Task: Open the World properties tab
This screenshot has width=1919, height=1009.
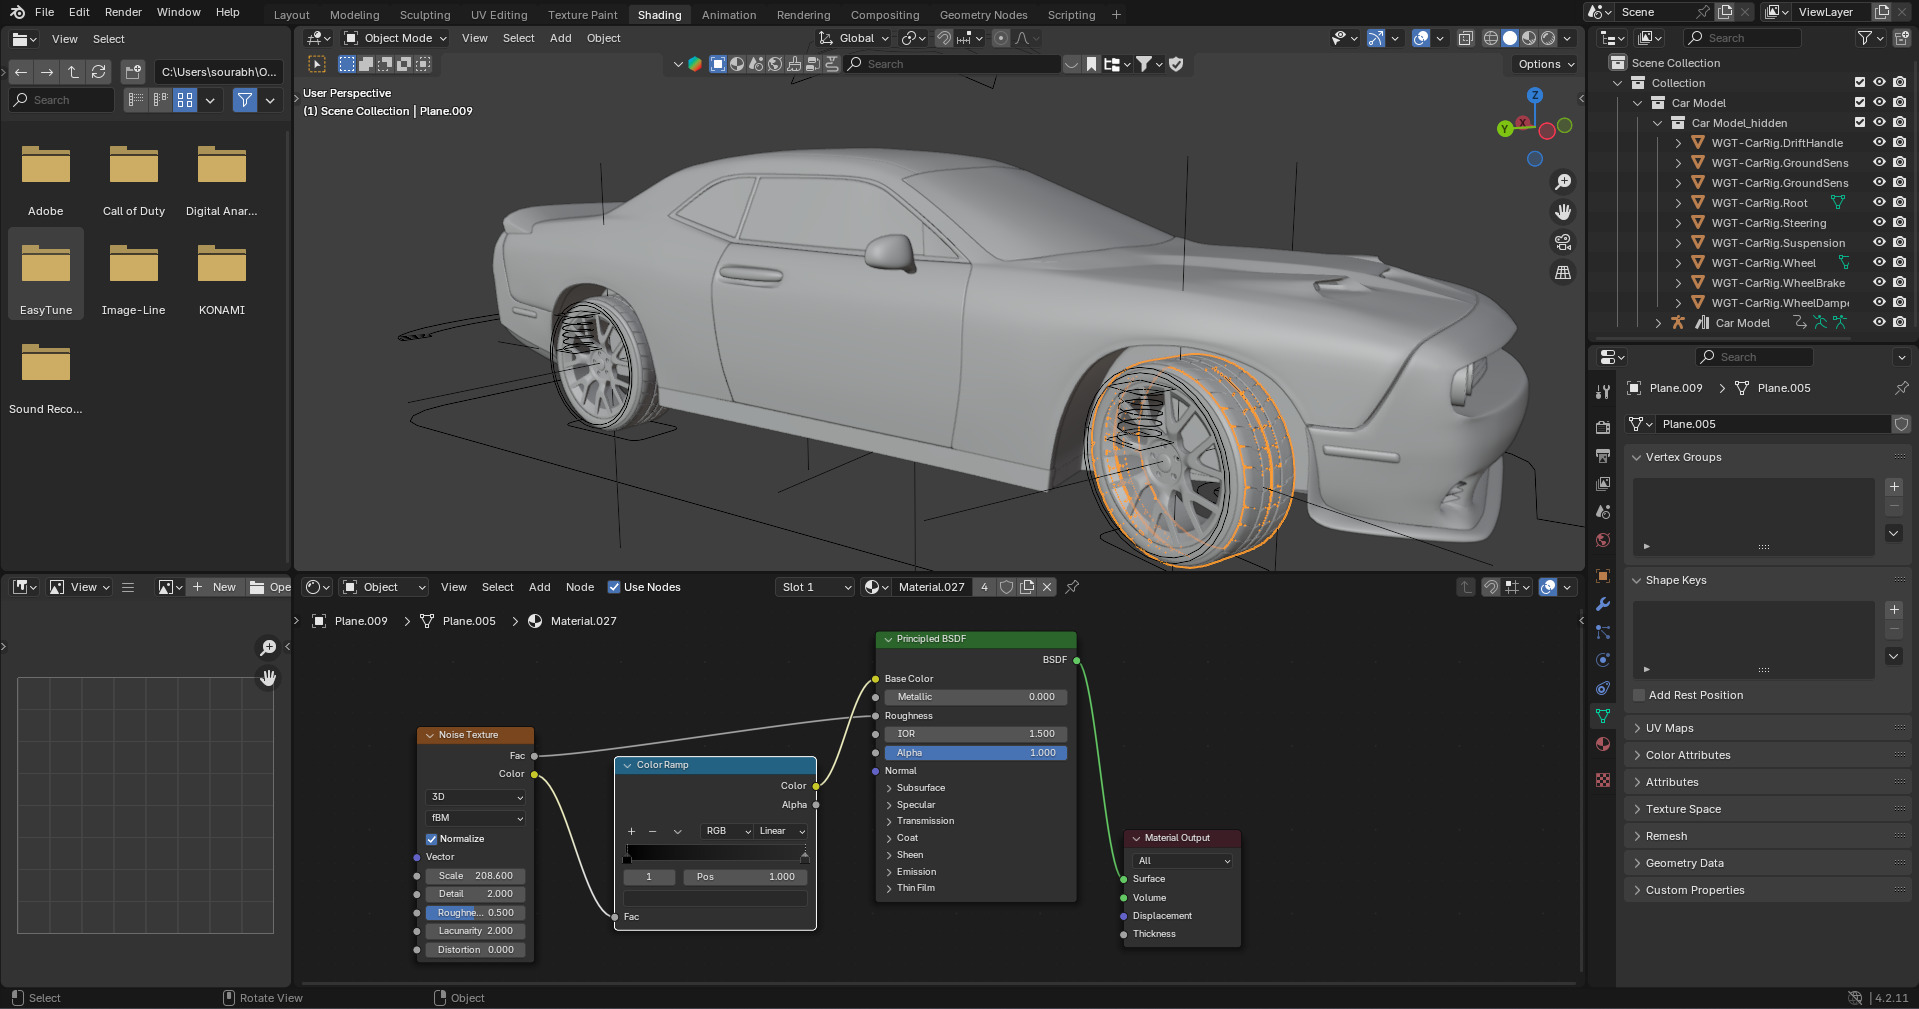Action: point(1603,540)
